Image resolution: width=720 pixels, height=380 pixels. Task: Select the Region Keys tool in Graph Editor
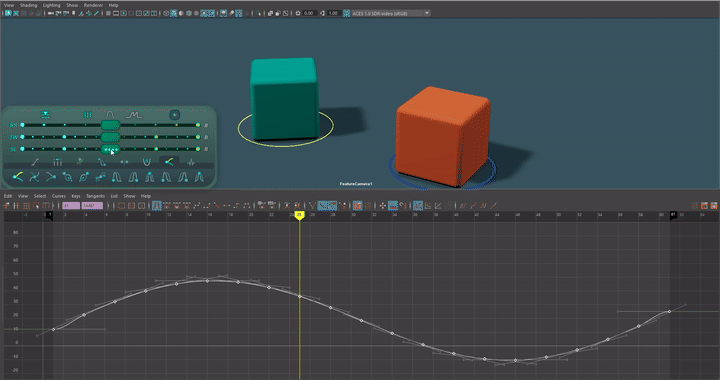pos(36,206)
